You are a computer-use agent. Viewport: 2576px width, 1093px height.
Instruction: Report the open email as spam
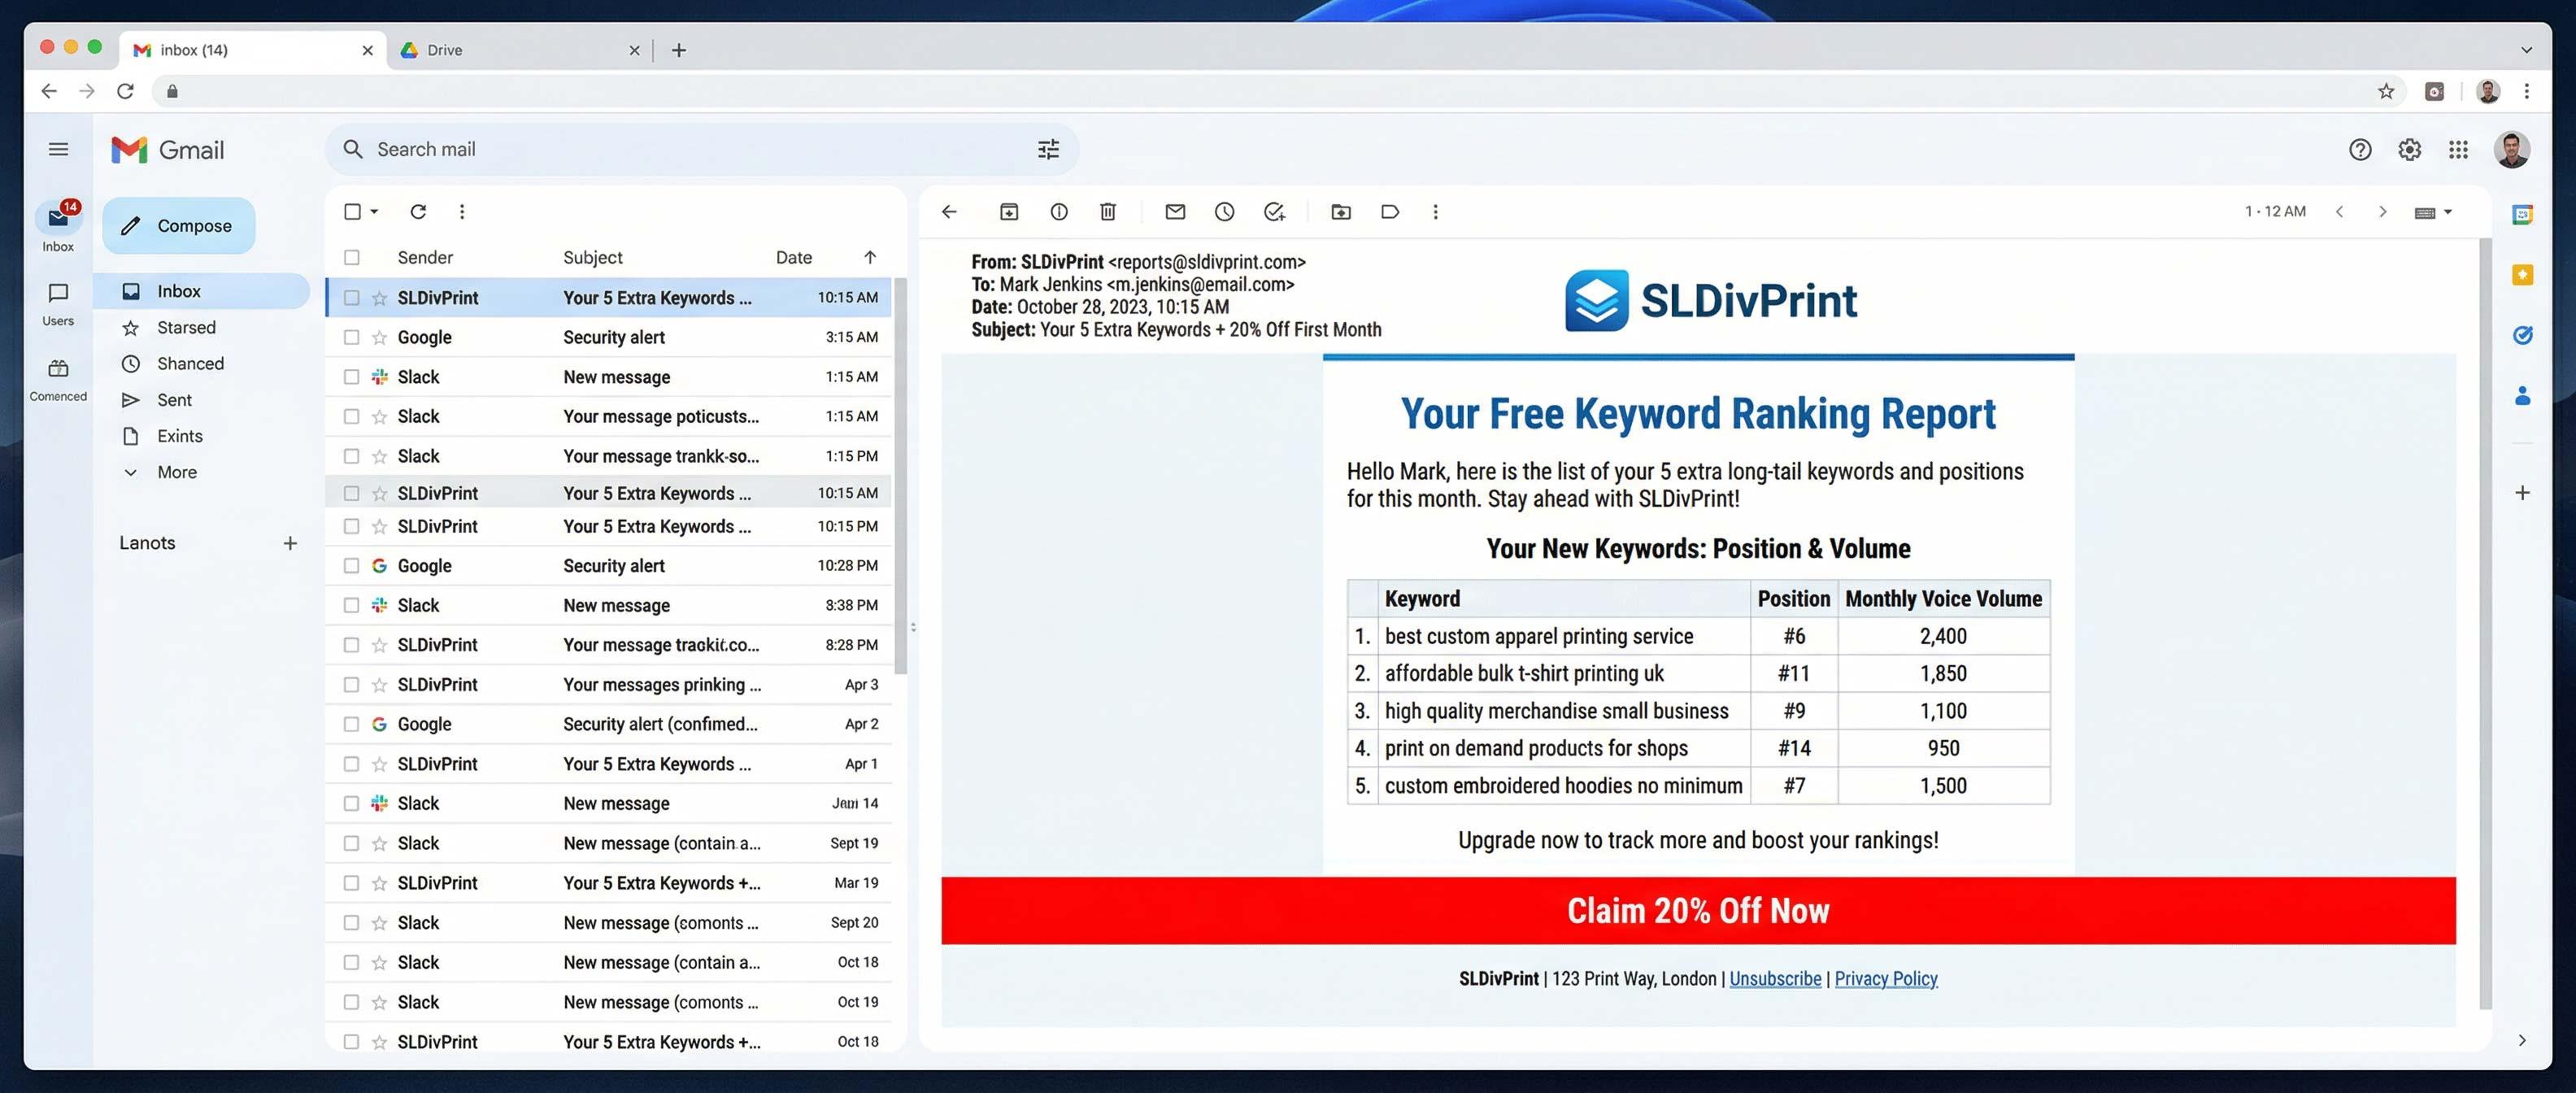pyautogui.click(x=1059, y=212)
